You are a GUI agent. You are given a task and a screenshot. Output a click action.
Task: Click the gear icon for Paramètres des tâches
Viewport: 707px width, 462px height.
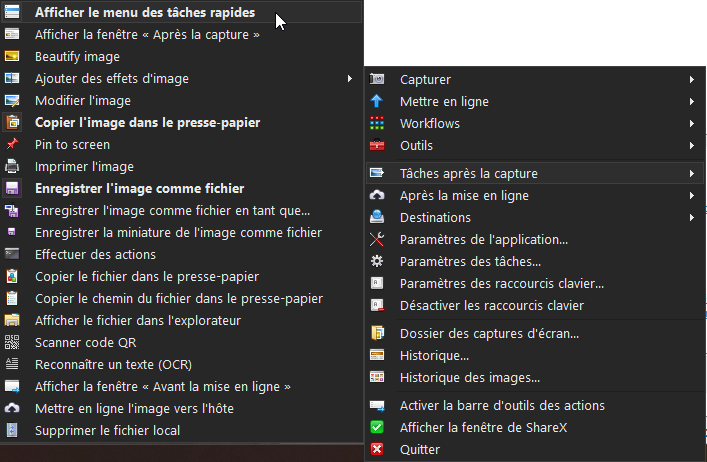point(377,261)
